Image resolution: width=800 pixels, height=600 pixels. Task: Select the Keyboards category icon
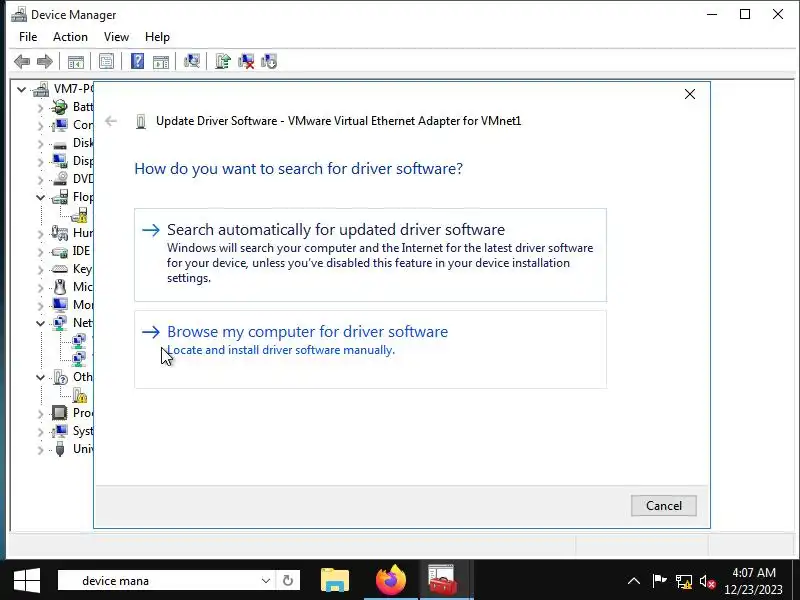click(x=60, y=269)
